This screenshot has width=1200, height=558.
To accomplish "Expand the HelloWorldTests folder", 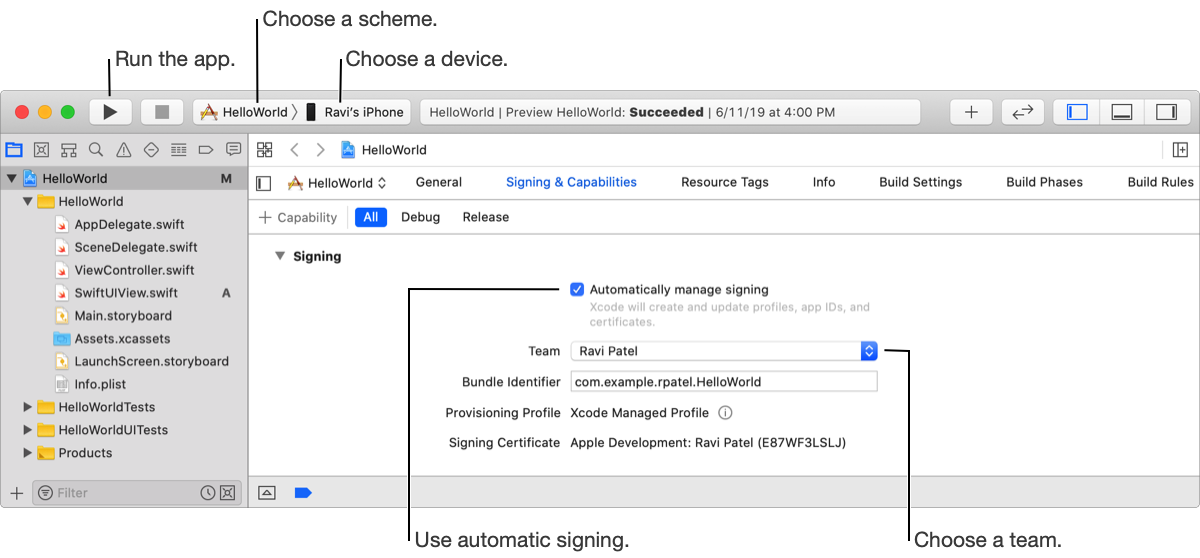I will pyautogui.click(x=28, y=408).
